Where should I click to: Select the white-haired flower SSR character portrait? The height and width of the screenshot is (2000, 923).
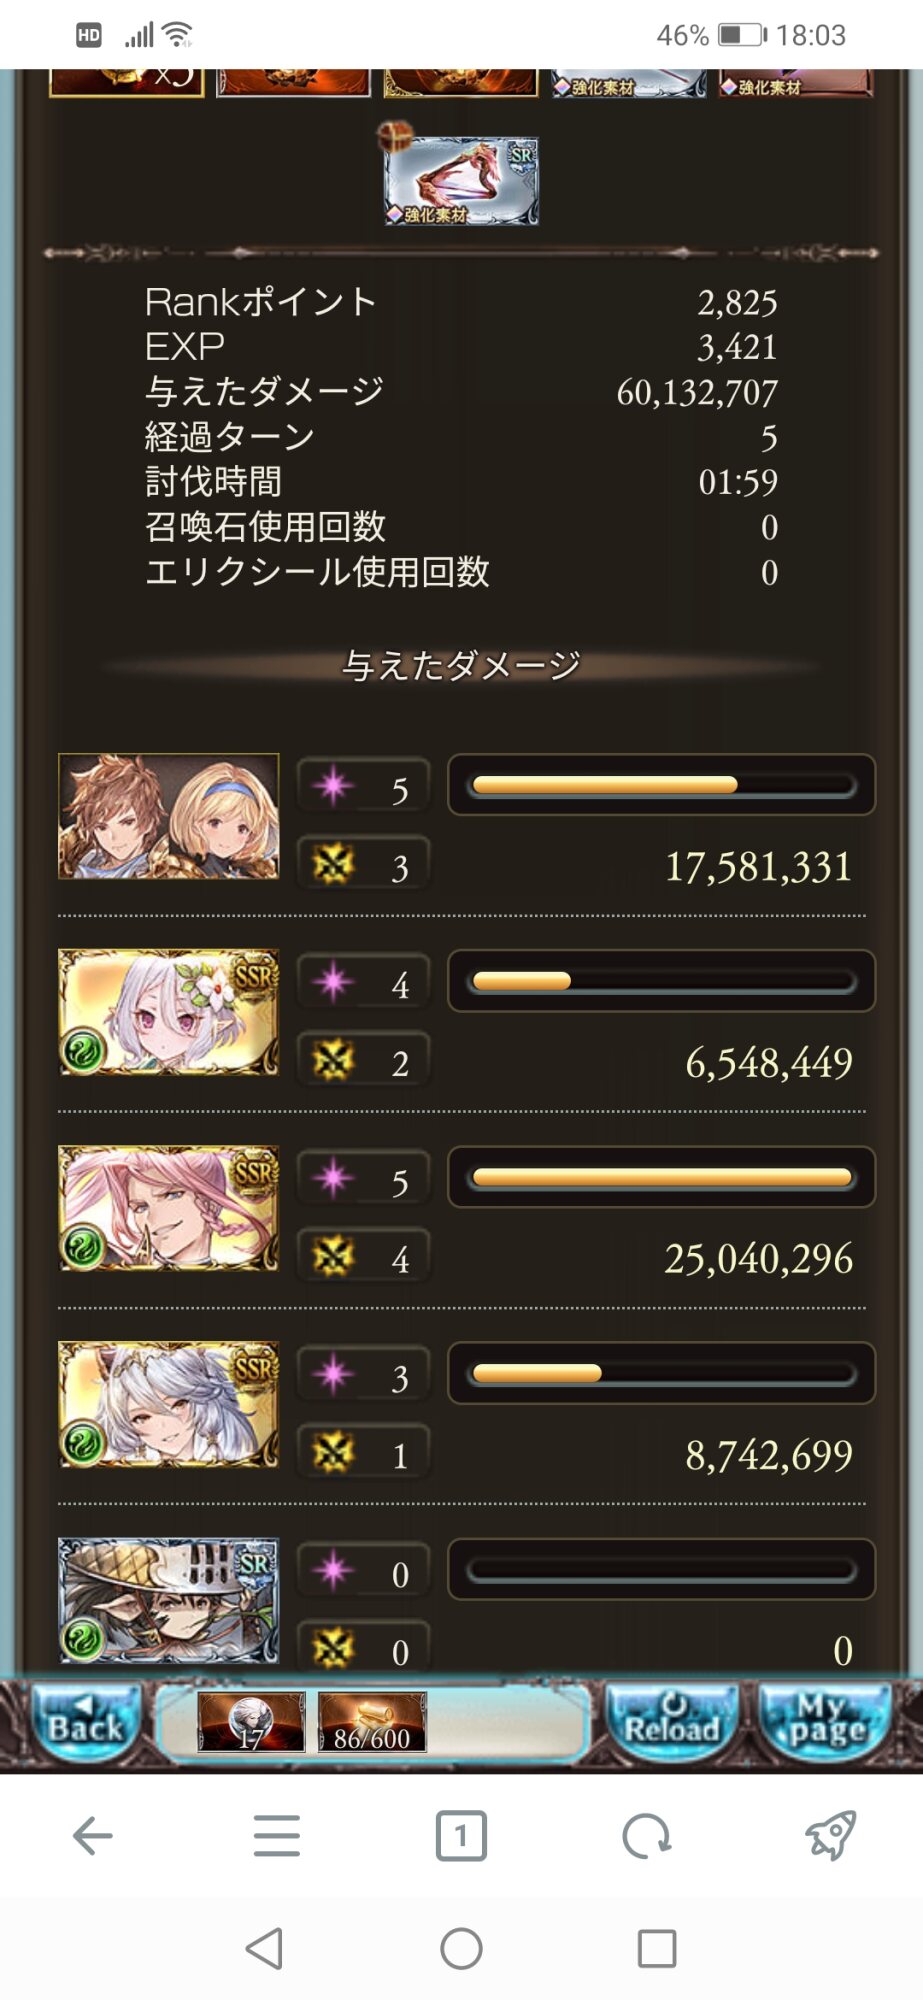point(169,1012)
